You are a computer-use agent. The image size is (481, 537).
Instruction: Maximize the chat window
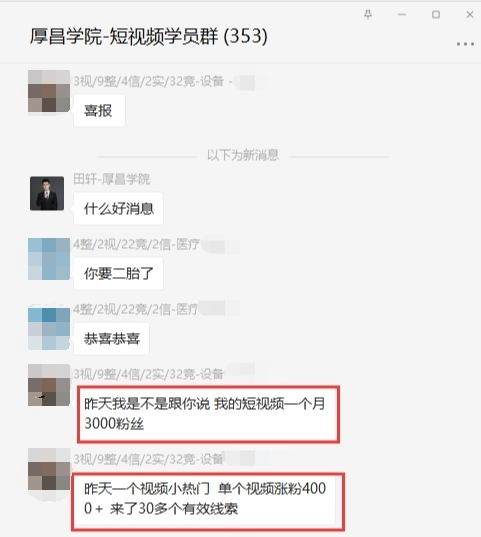[436, 14]
